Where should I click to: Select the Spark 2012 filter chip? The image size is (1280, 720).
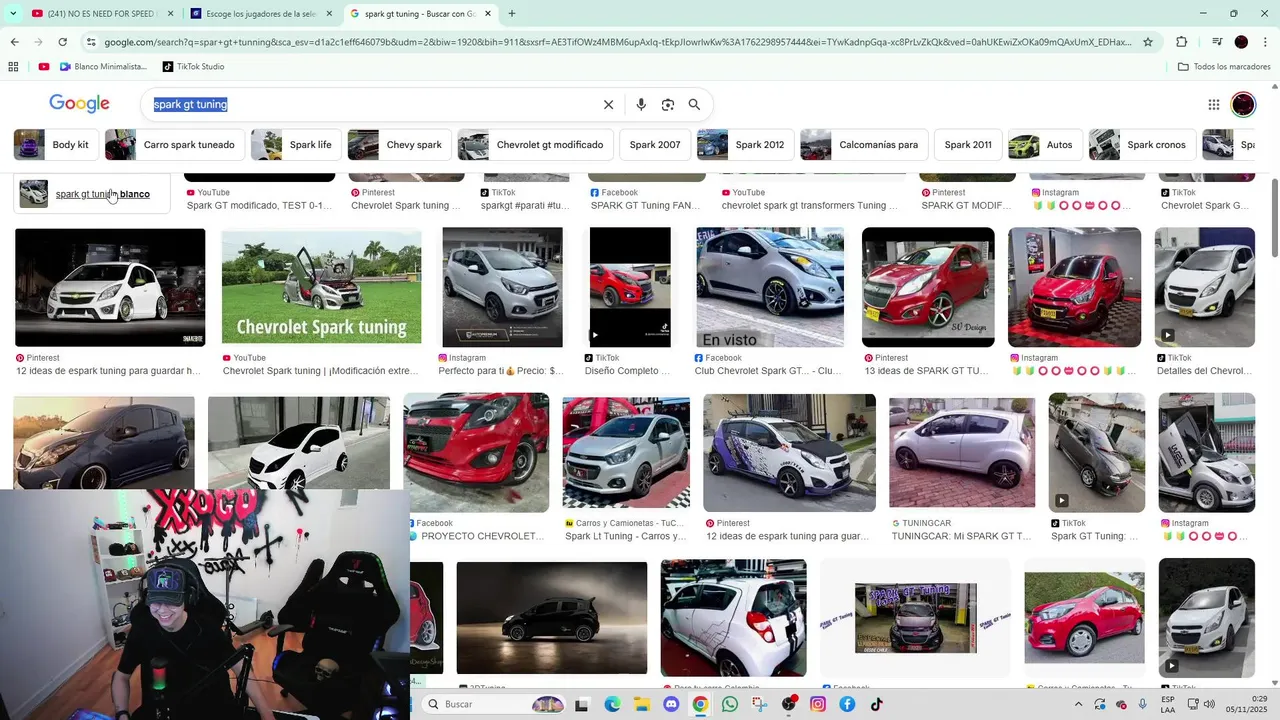pos(745,145)
